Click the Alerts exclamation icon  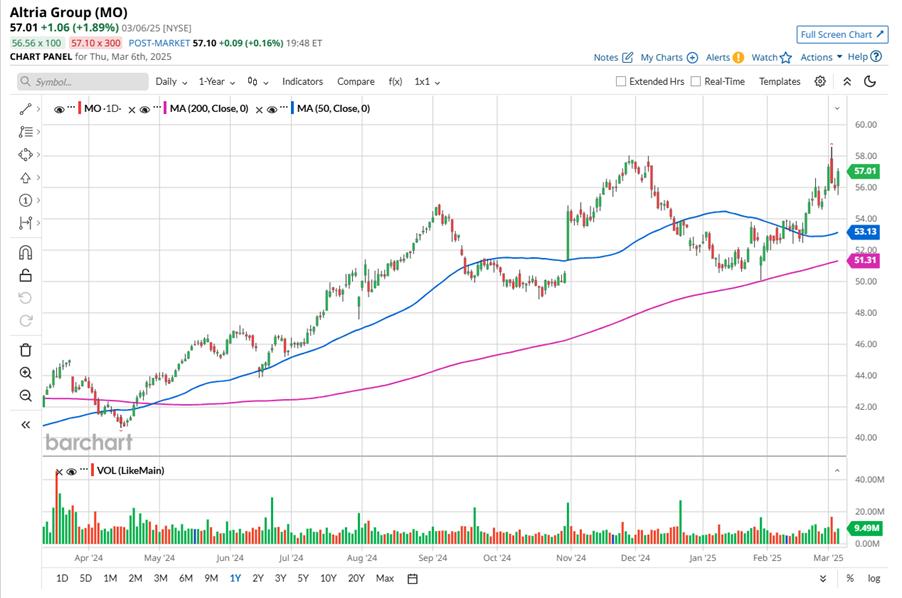pos(738,58)
